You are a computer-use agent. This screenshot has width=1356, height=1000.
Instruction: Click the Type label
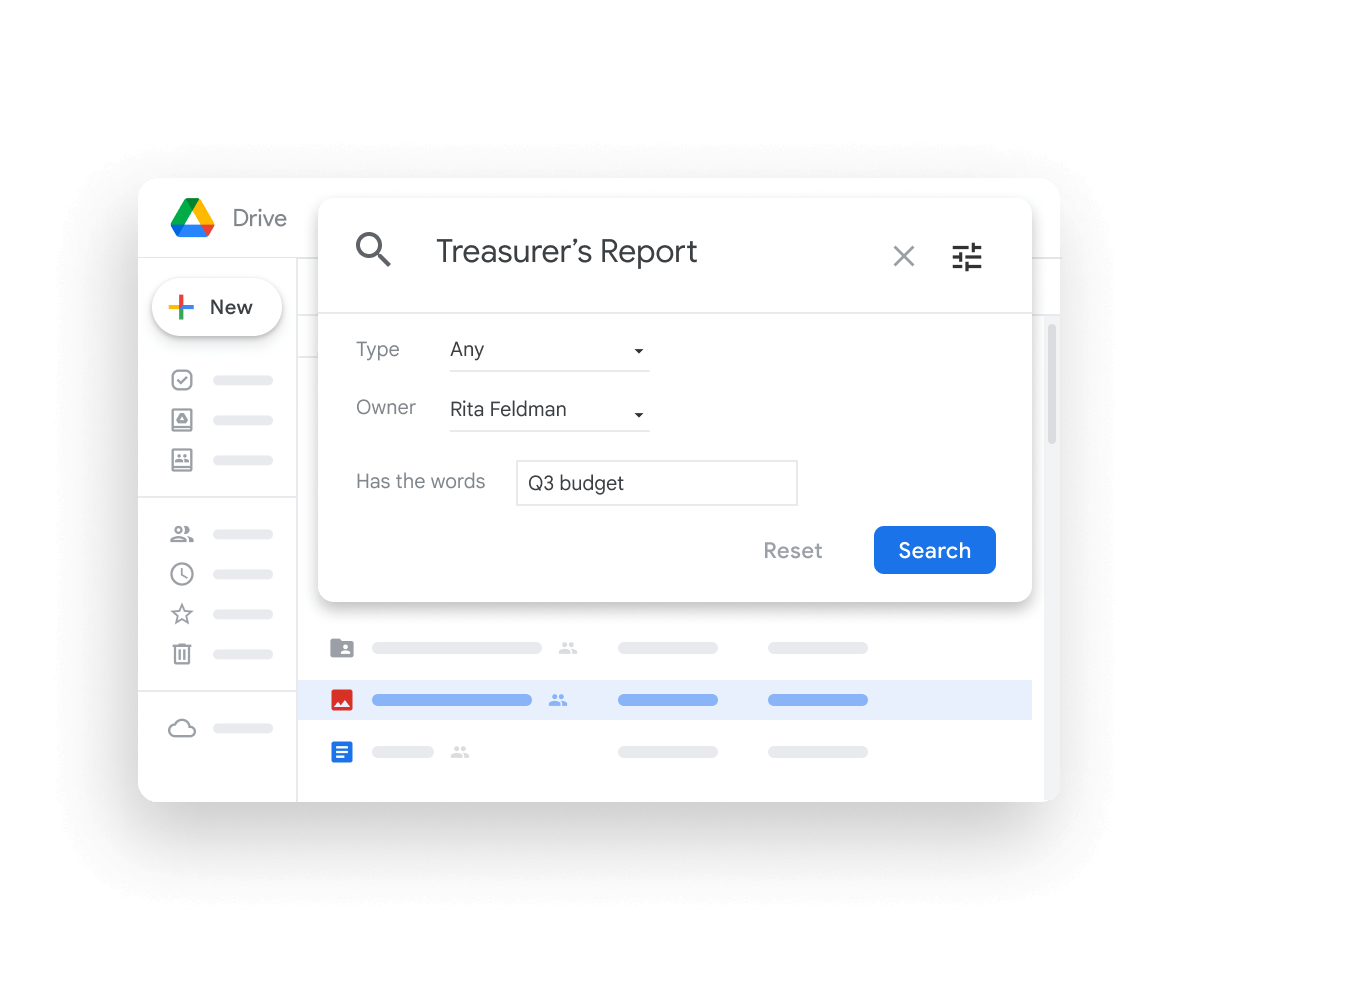pos(378,349)
